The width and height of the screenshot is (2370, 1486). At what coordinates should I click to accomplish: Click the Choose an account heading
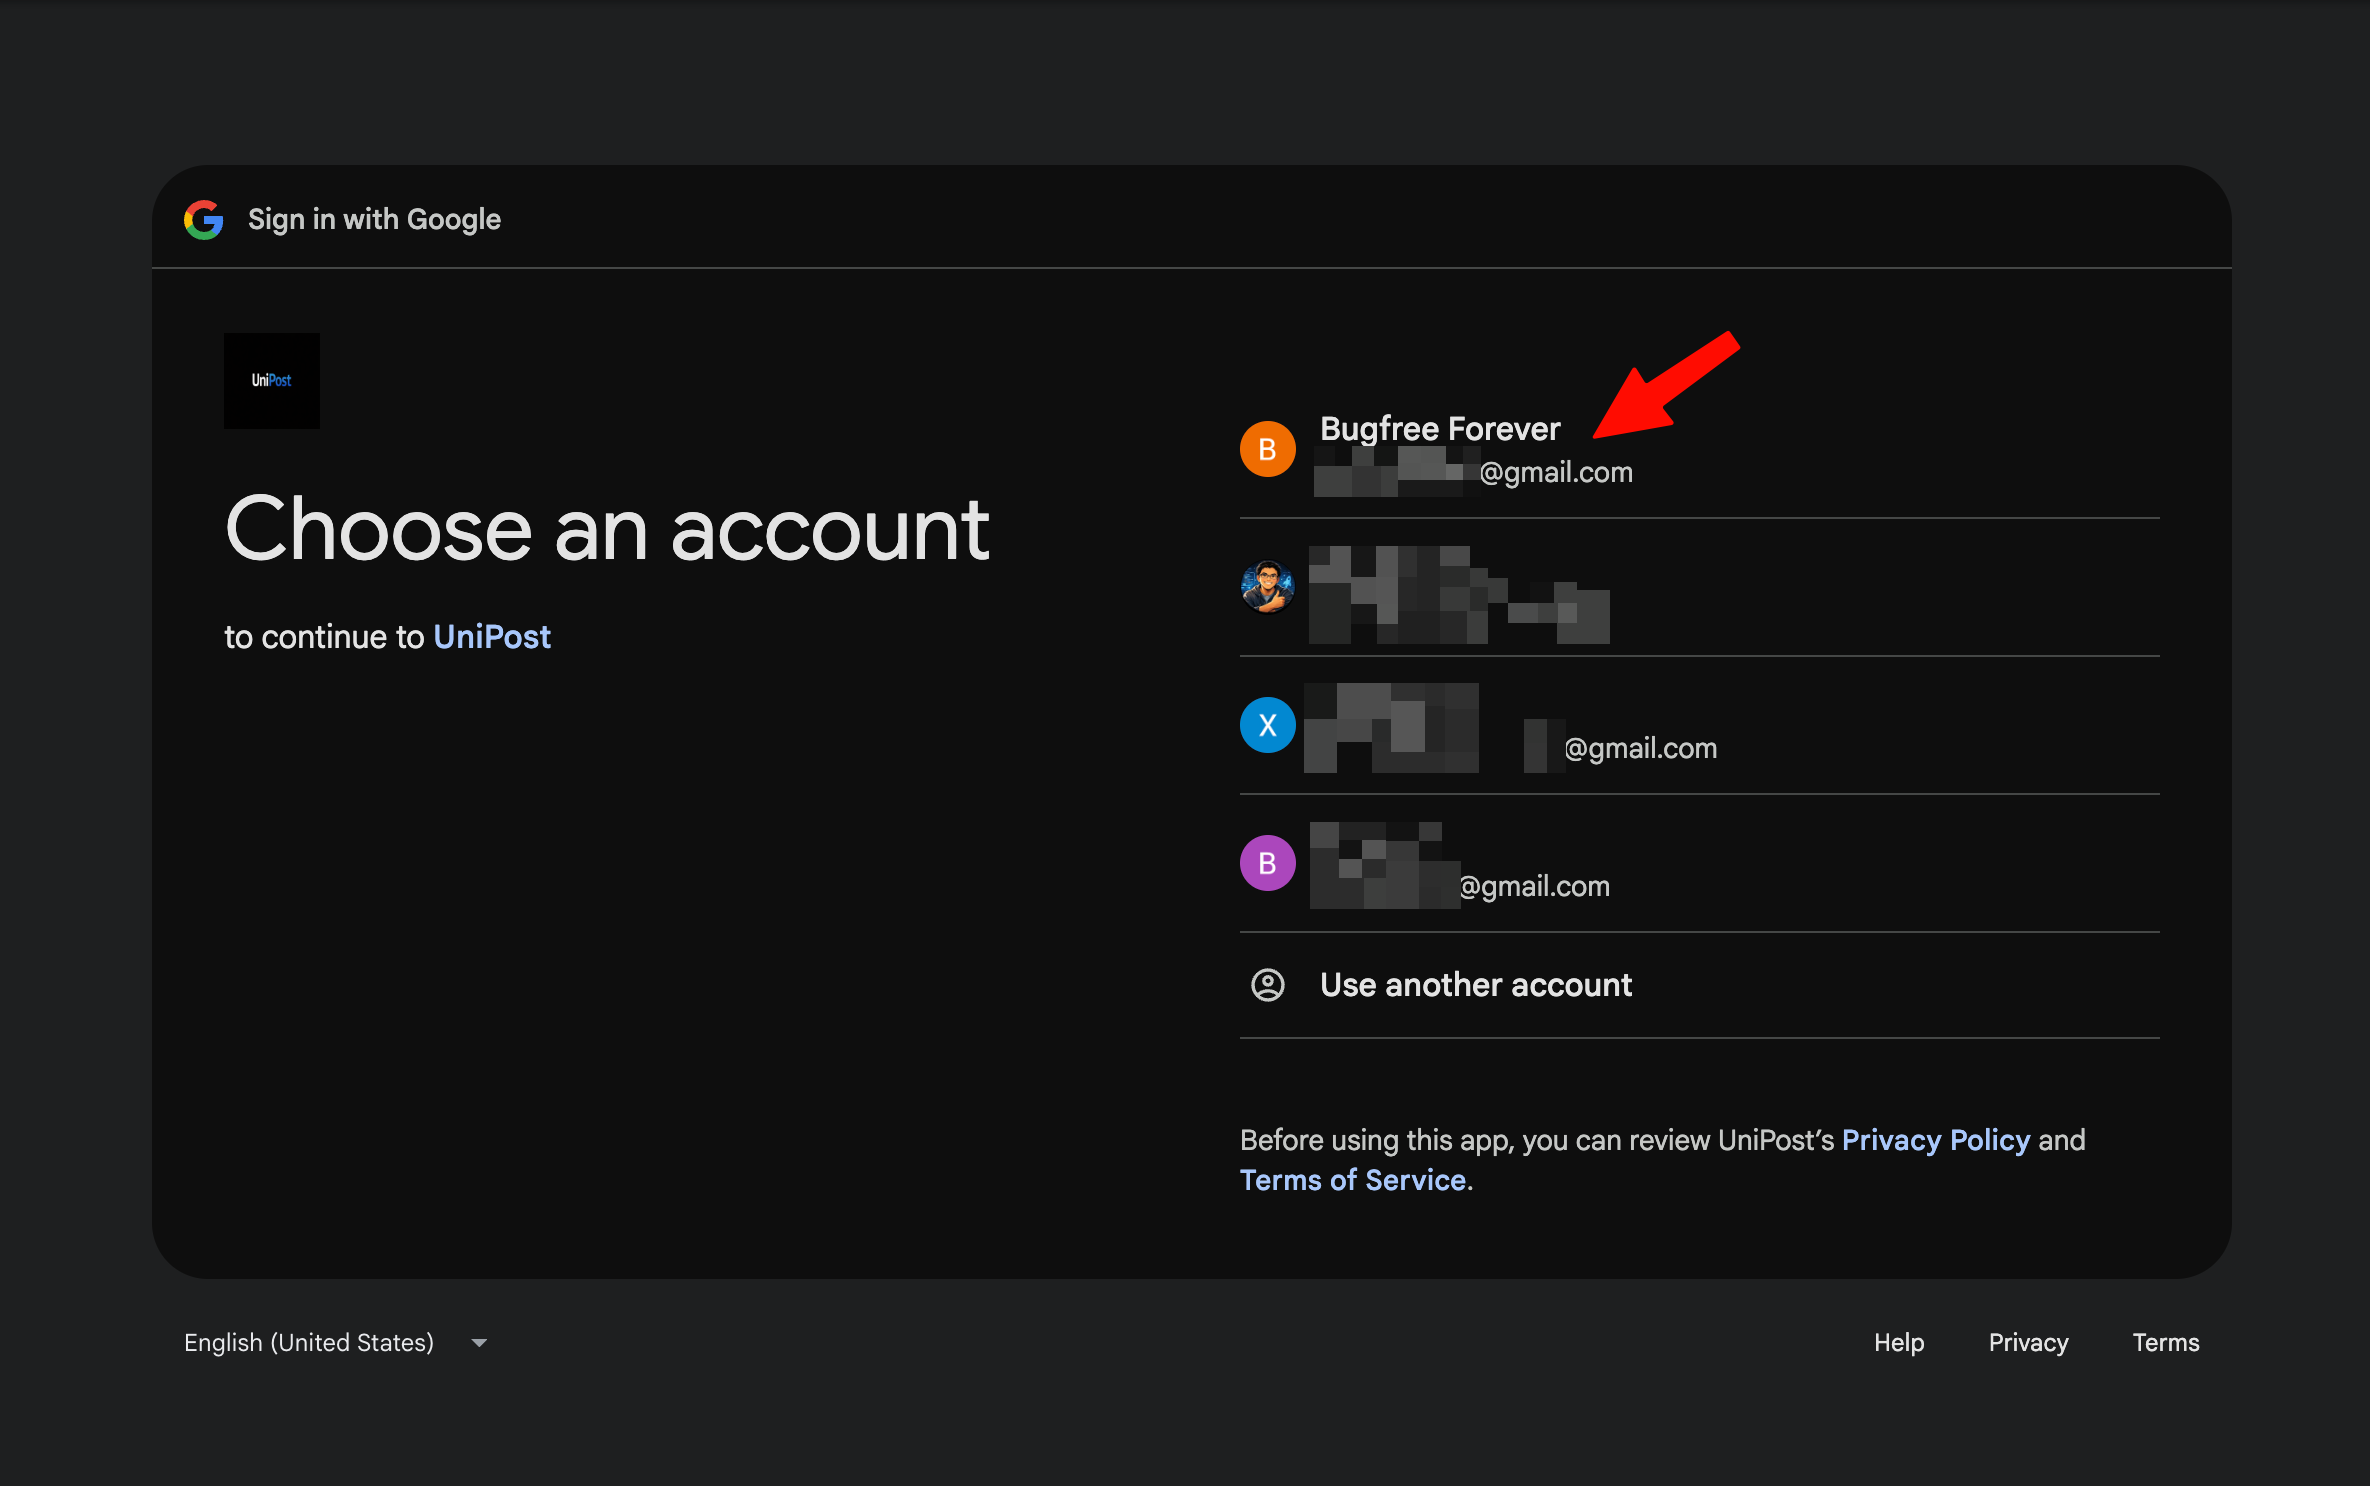607,530
